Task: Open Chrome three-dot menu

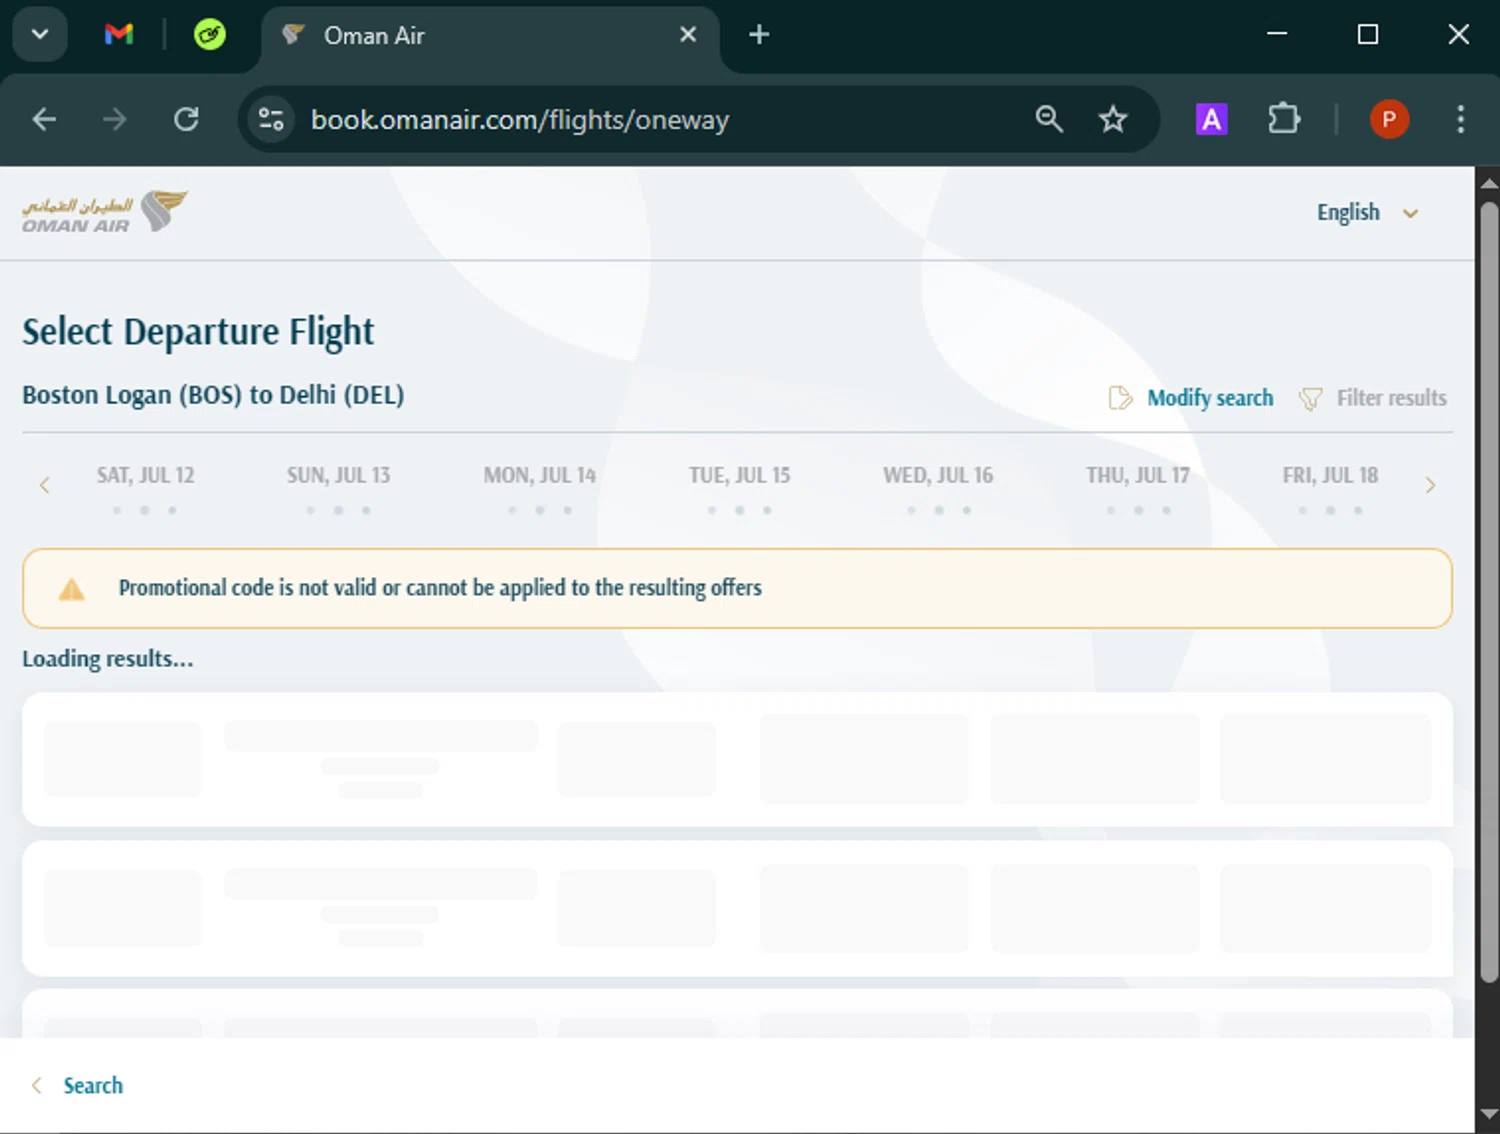Action: pos(1461,120)
